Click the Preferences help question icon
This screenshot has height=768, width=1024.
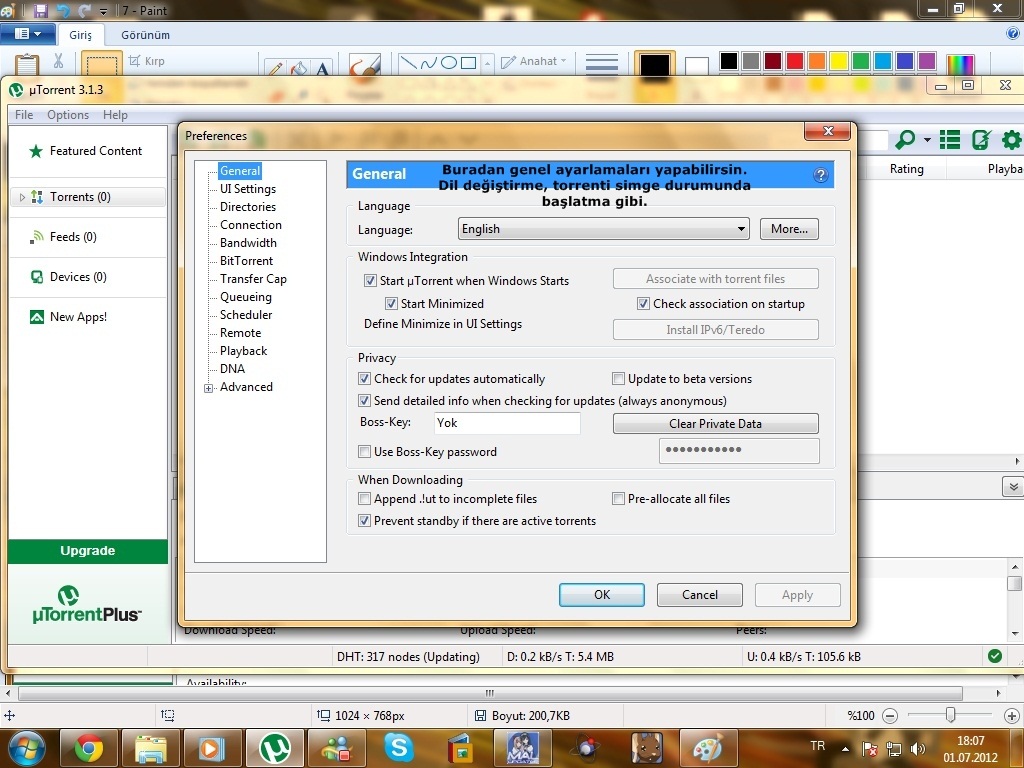821,175
